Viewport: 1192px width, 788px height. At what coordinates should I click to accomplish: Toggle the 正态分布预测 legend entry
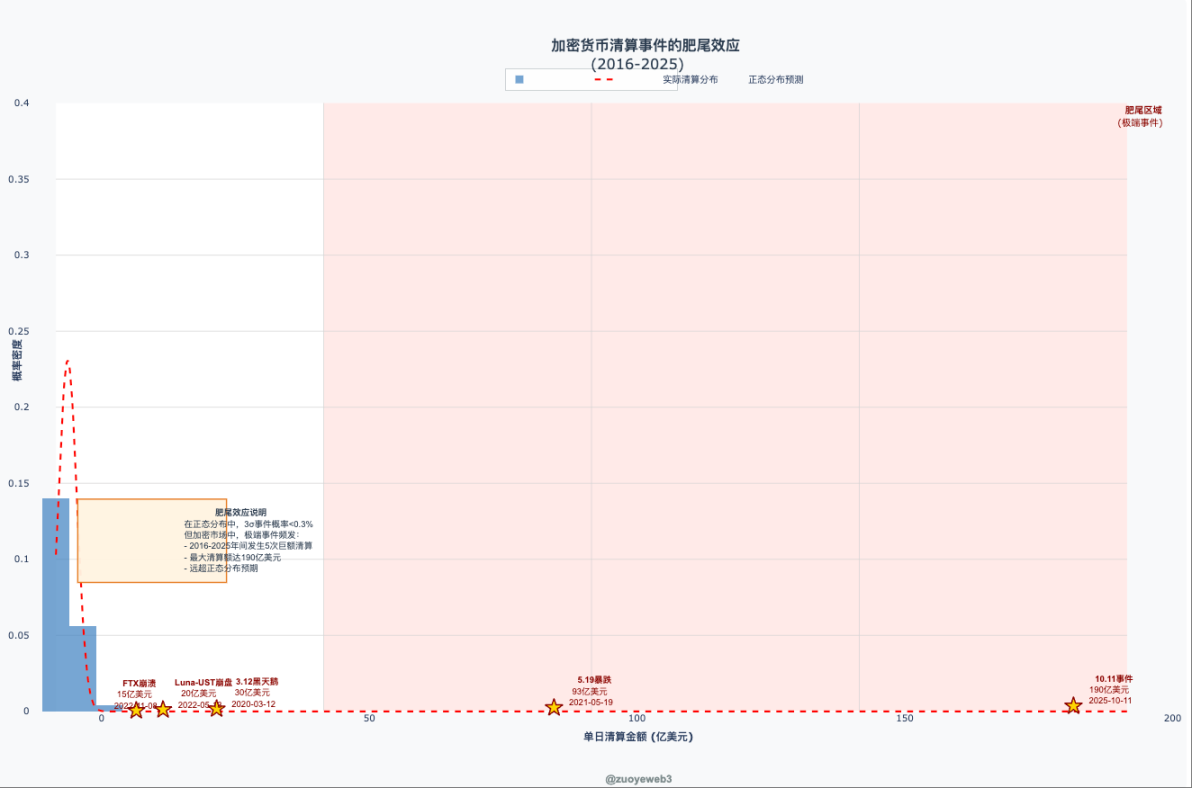click(x=775, y=79)
